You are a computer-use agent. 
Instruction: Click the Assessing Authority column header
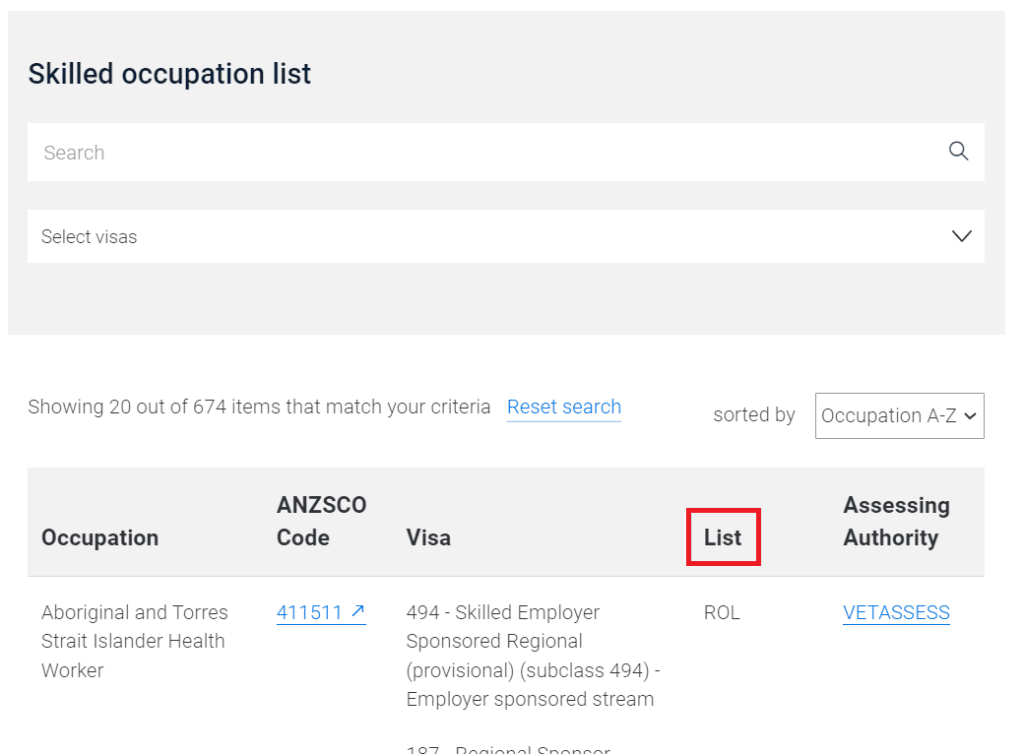(896, 521)
